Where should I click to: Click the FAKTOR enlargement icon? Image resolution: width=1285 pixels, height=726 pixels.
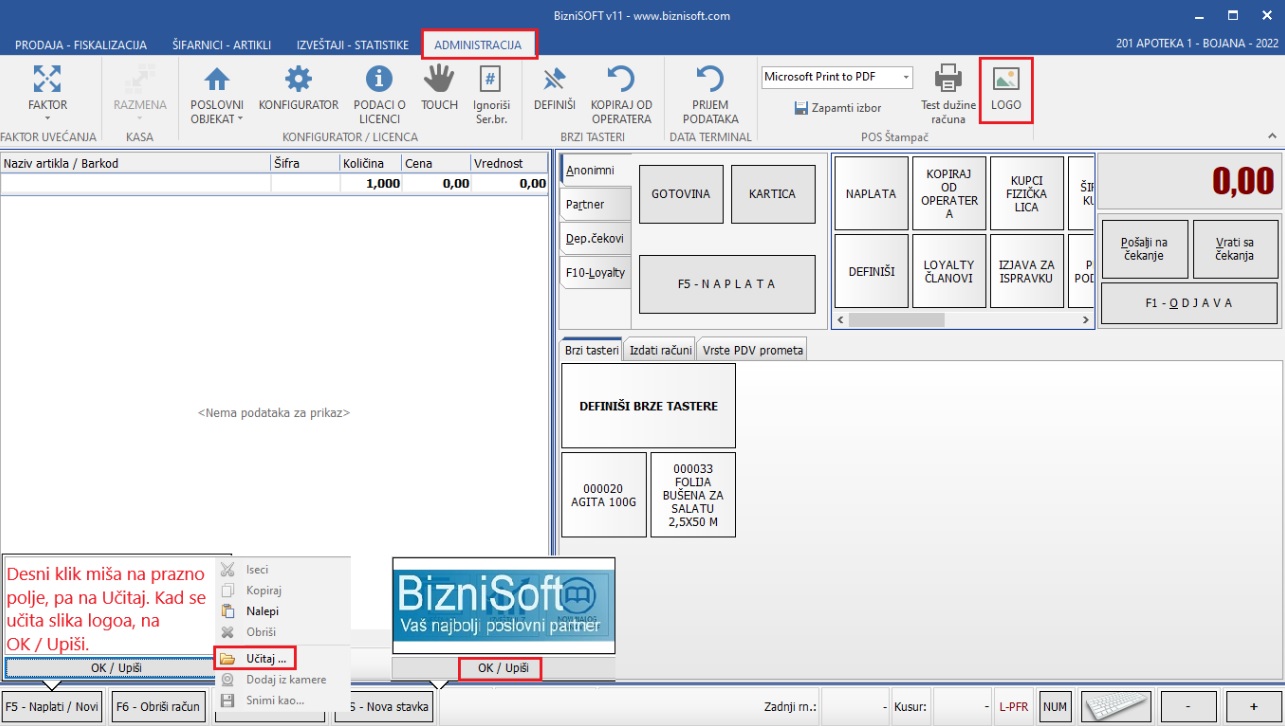tap(47, 80)
